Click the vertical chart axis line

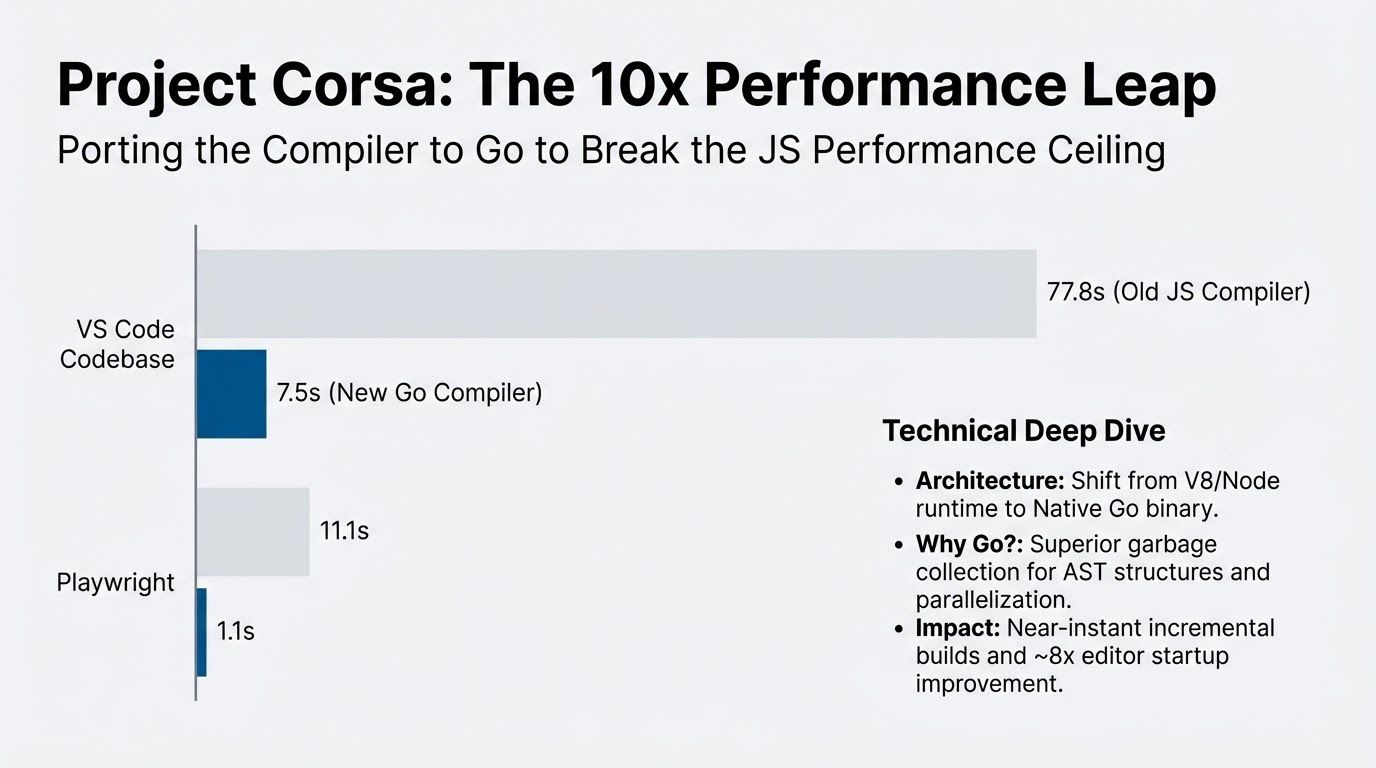point(195,462)
